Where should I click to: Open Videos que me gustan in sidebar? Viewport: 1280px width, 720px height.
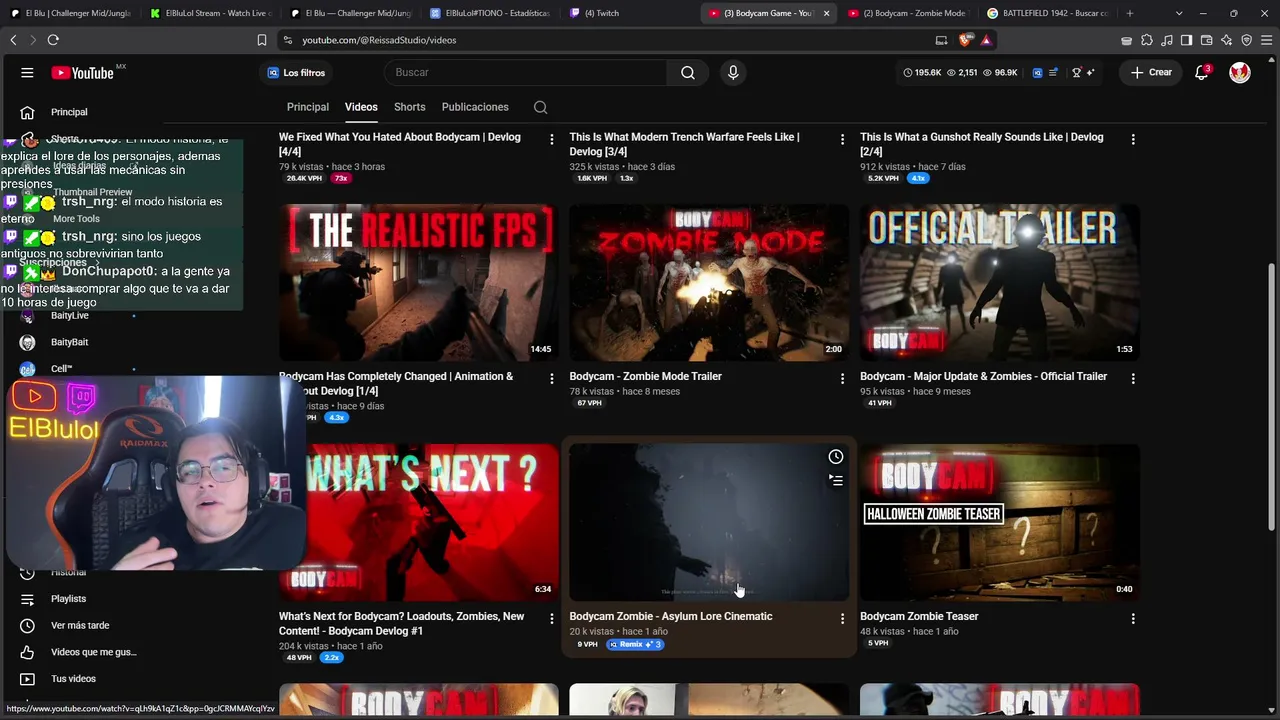point(93,652)
